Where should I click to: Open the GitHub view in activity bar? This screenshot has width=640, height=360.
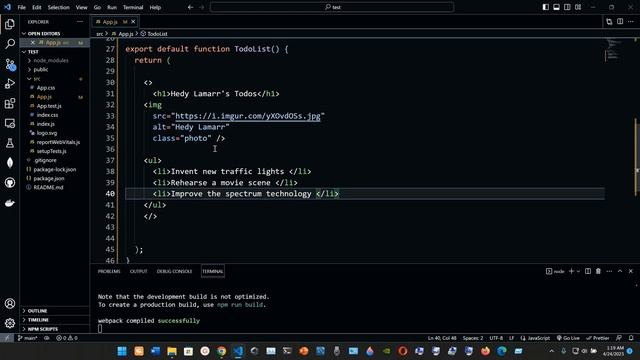pos(10,182)
